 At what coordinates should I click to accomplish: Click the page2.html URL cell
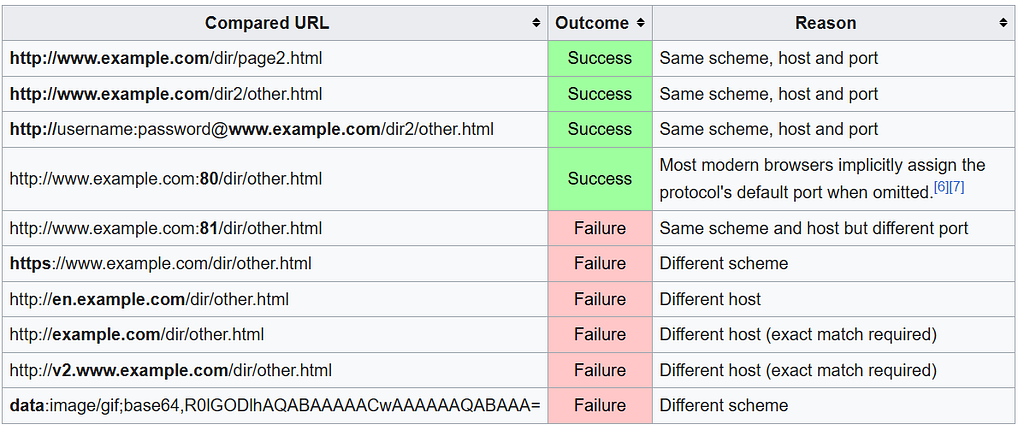(x=275, y=58)
